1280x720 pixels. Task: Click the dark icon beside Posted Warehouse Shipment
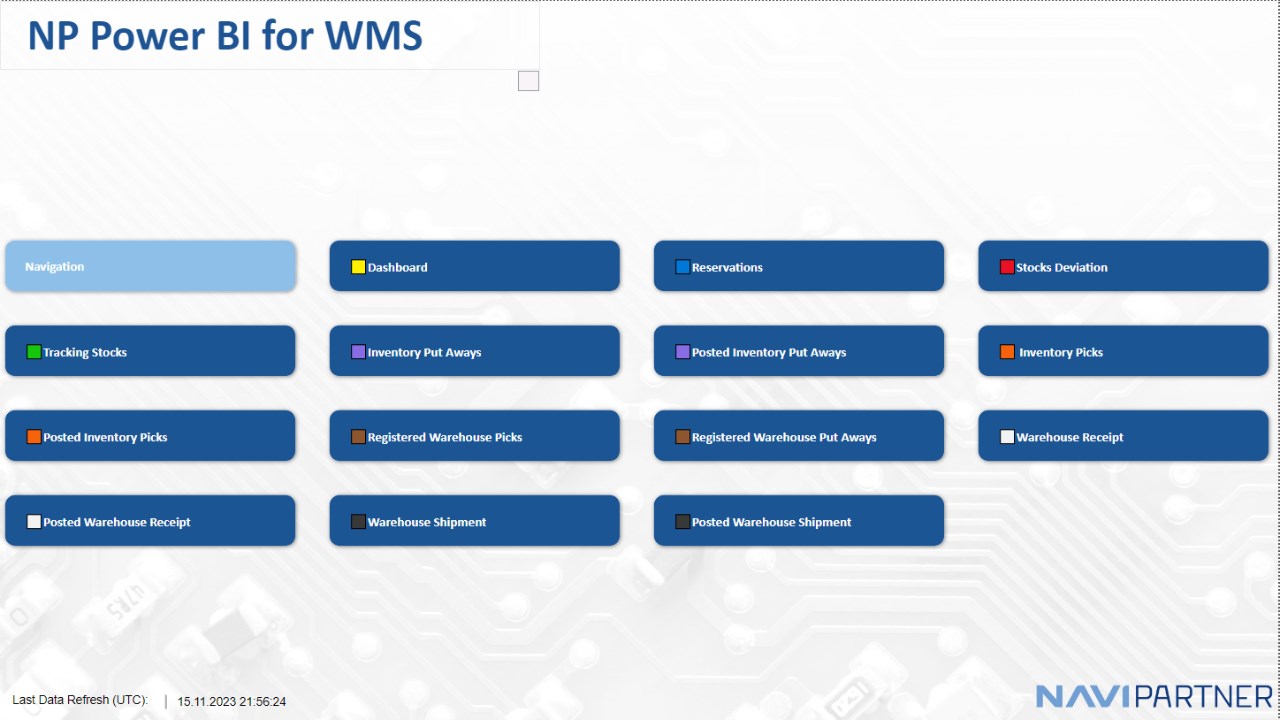[682, 522]
